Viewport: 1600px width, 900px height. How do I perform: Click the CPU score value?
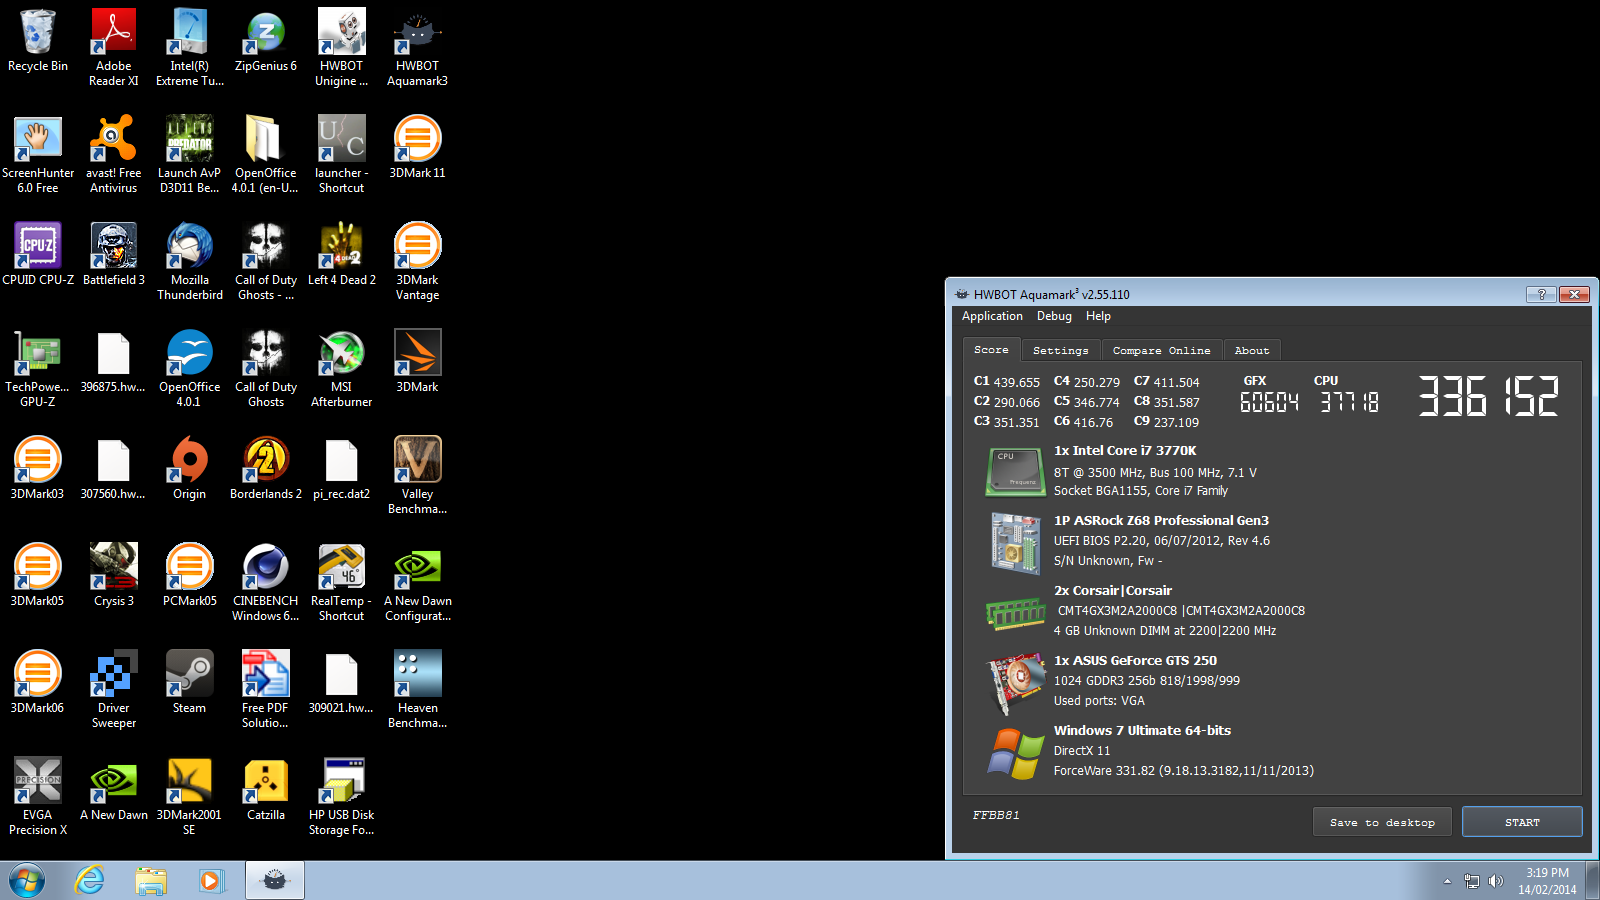pos(1349,402)
